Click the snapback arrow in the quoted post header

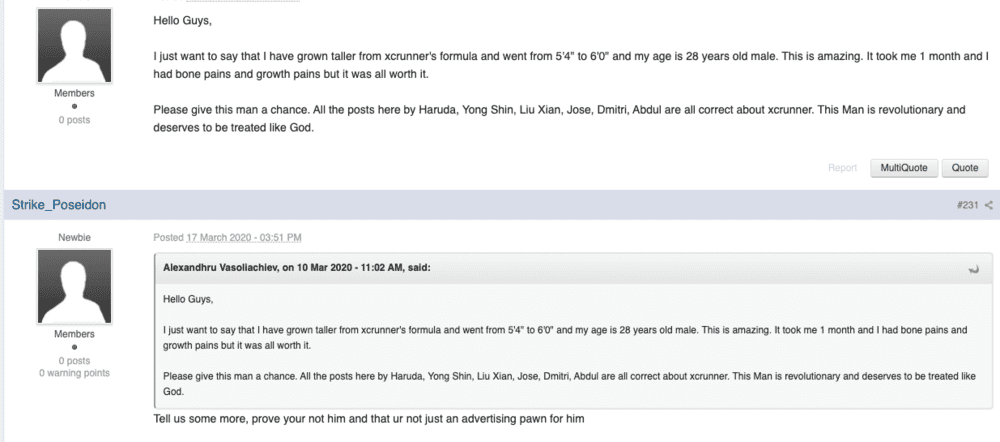[974, 269]
